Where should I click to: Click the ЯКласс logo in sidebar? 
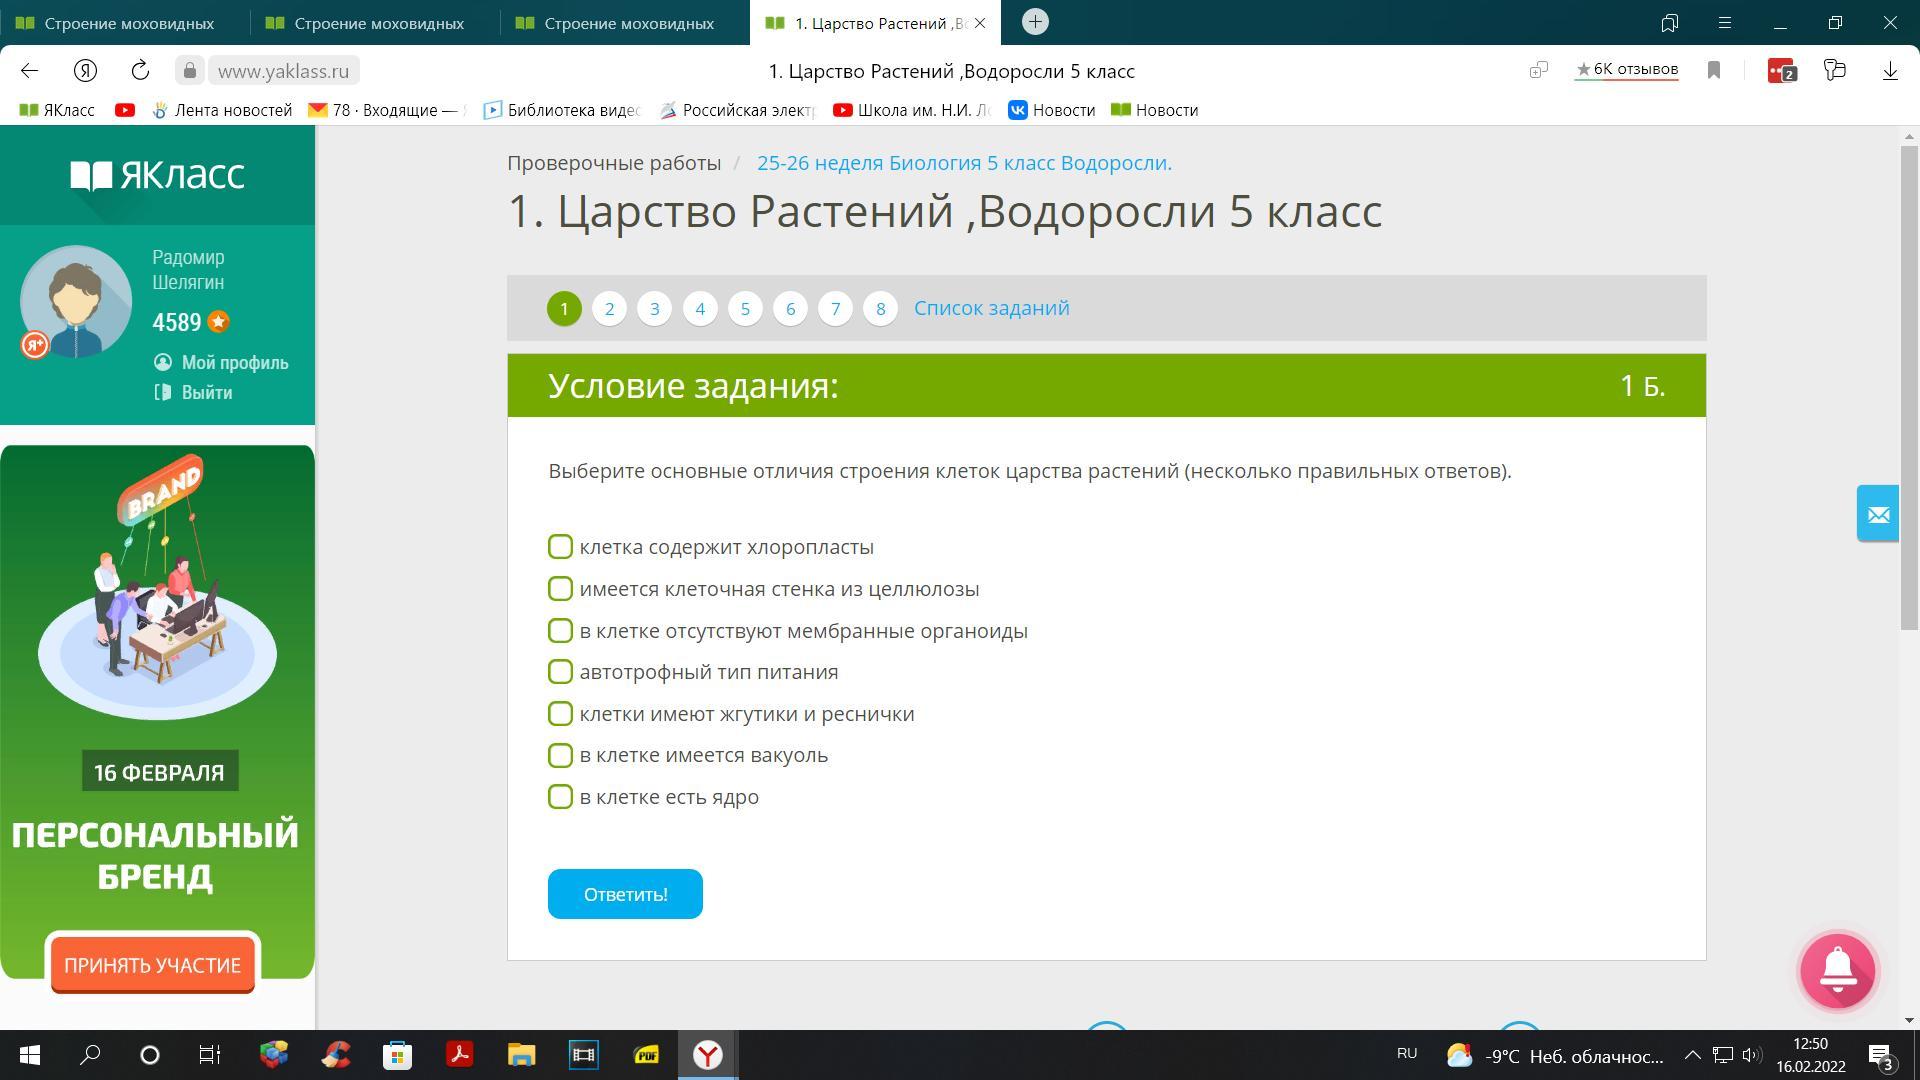[157, 175]
